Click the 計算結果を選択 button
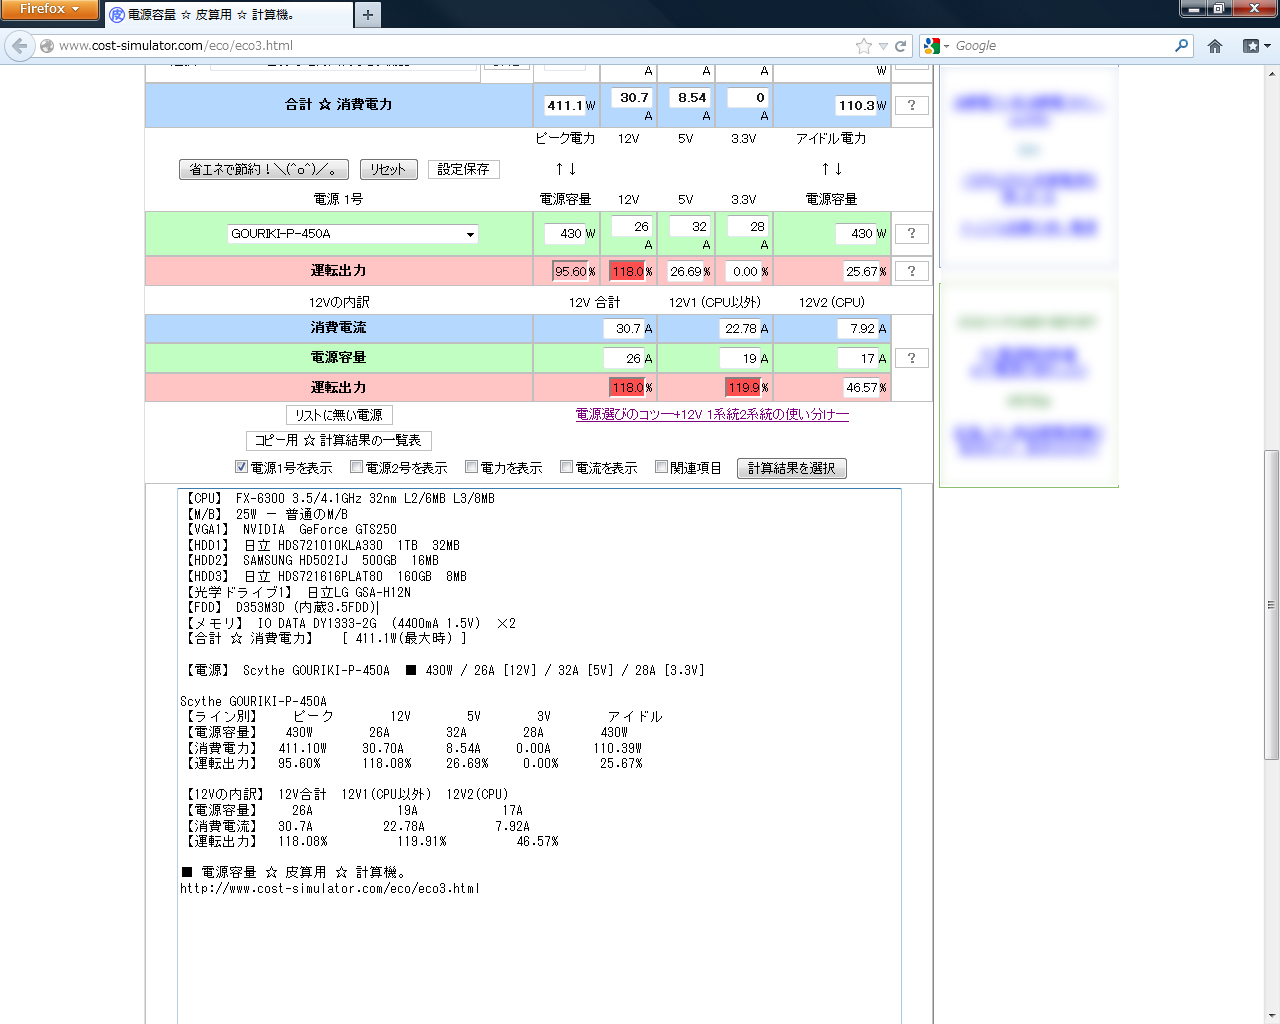The height and width of the screenshot is (1024, 1280). [791, 468]
